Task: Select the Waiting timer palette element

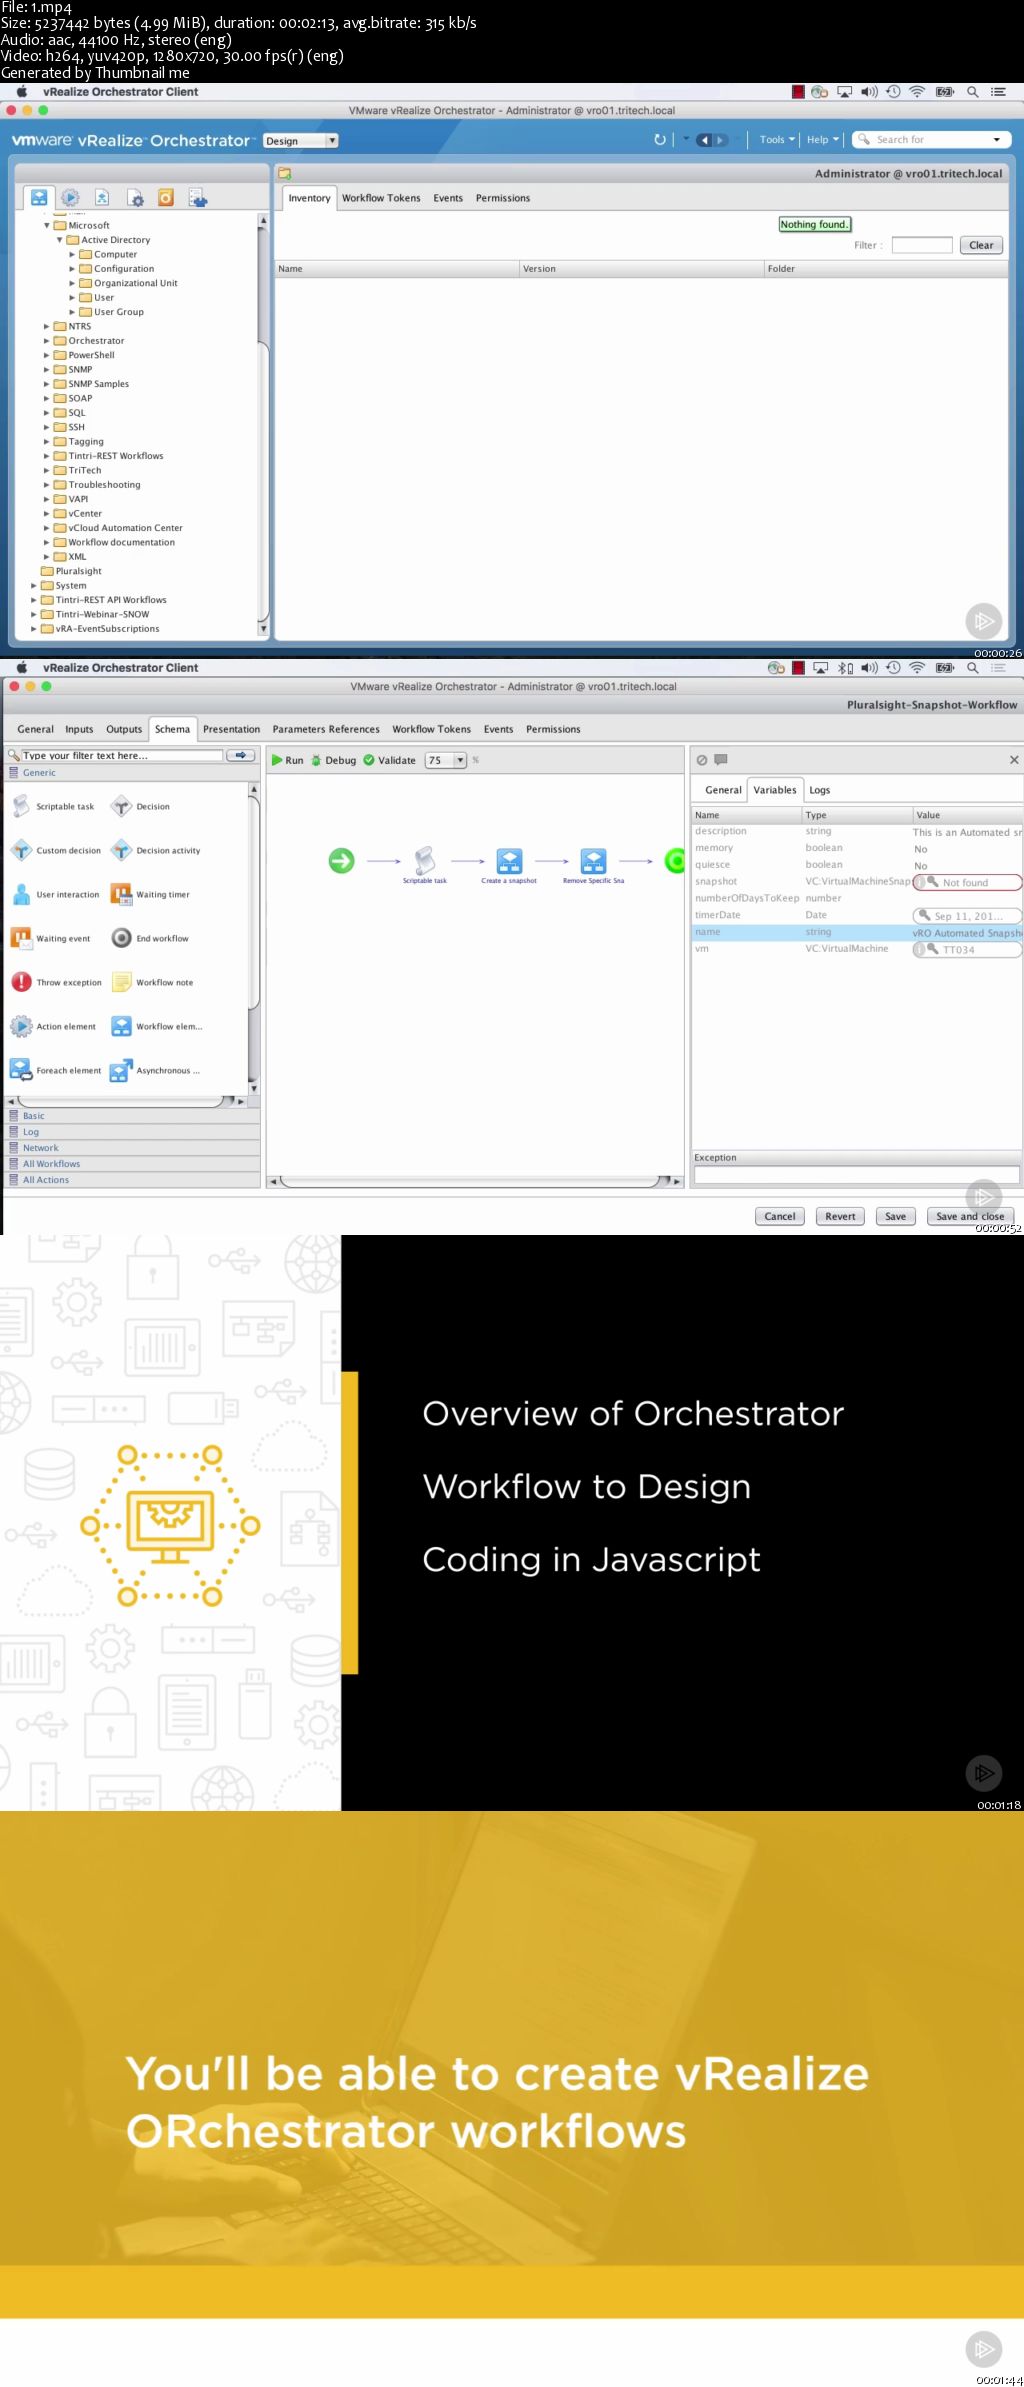Action: (x=151, y=894)
